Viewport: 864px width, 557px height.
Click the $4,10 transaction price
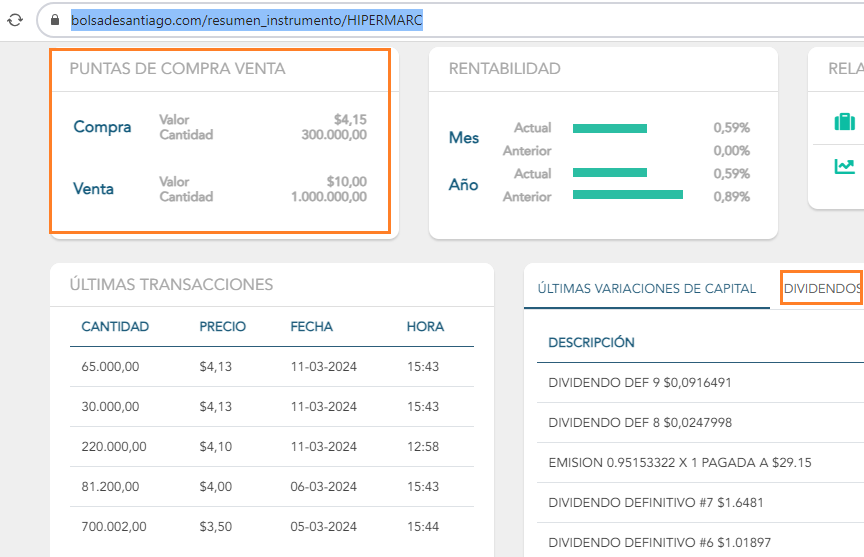[x=215, y=447]
